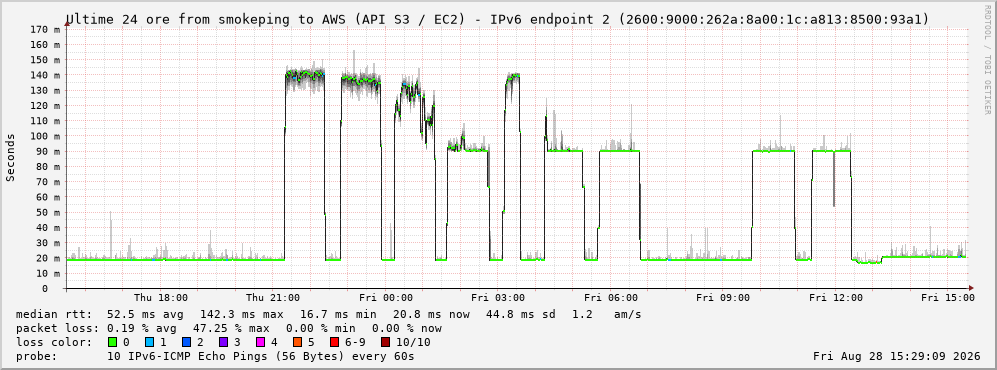Click the magenta loss color 4 swatch
This screenshot has height=370, width=997.
coord(259,342)
